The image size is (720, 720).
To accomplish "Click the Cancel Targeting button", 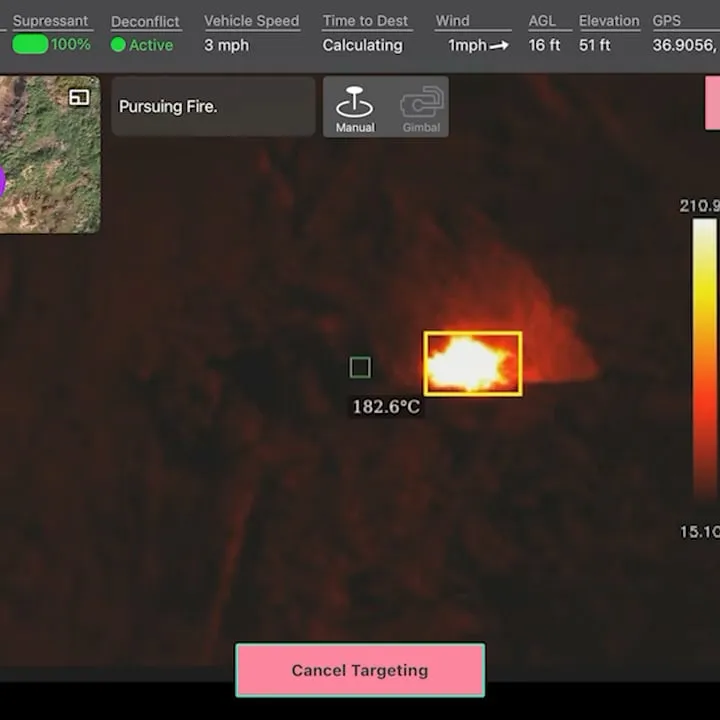I will pos(360,670).
